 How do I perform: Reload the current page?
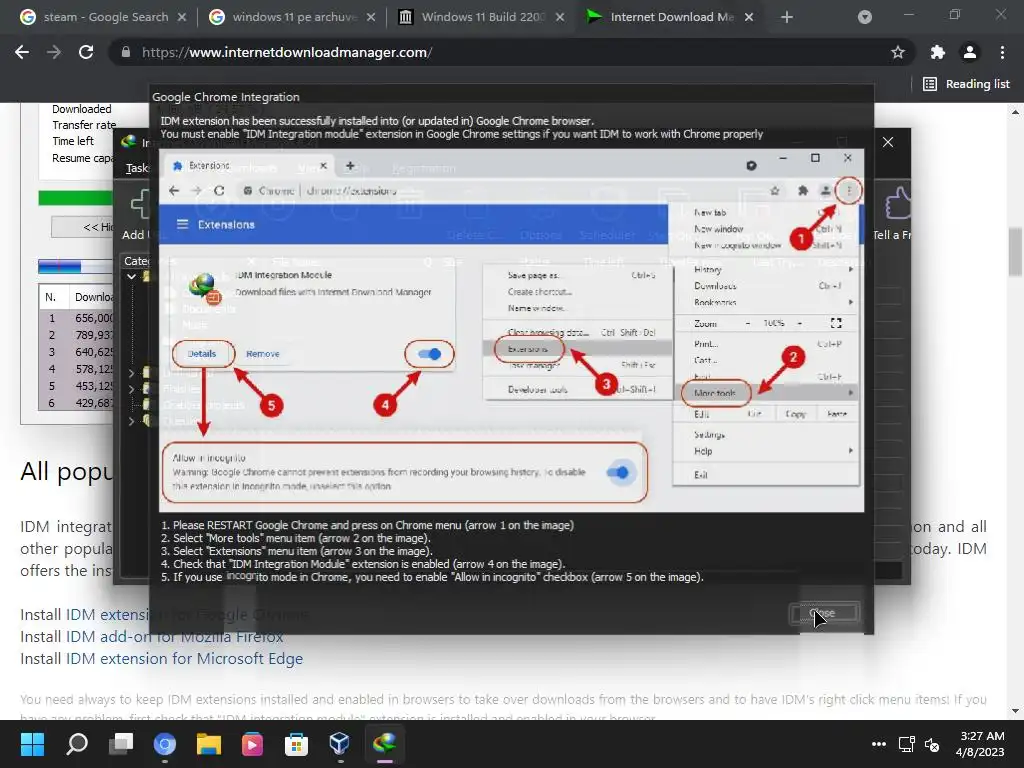point(86,52)
